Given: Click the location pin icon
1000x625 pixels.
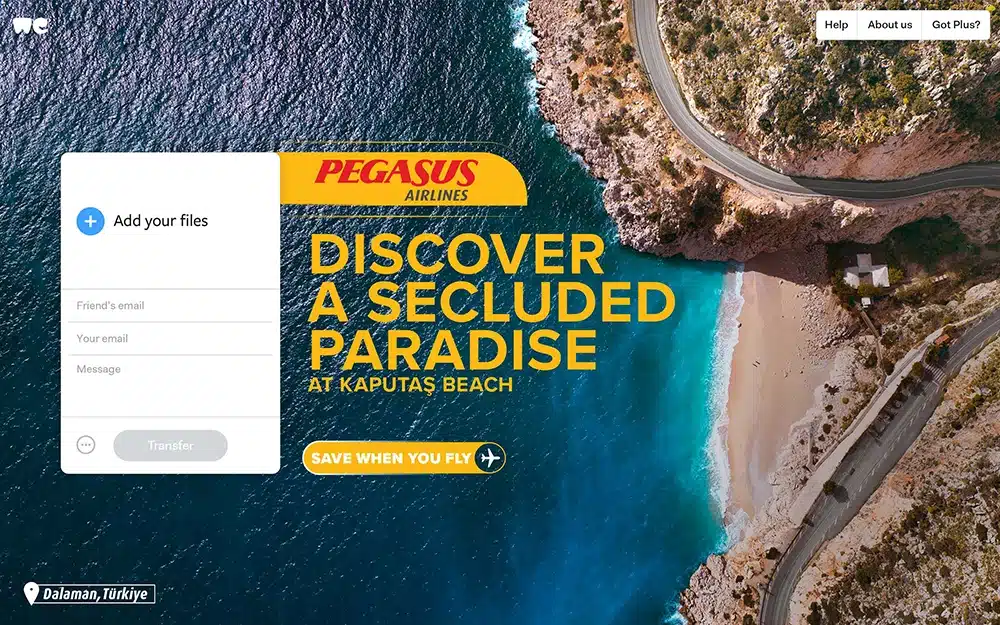Looking at the screenshot, I should (31, 593).
